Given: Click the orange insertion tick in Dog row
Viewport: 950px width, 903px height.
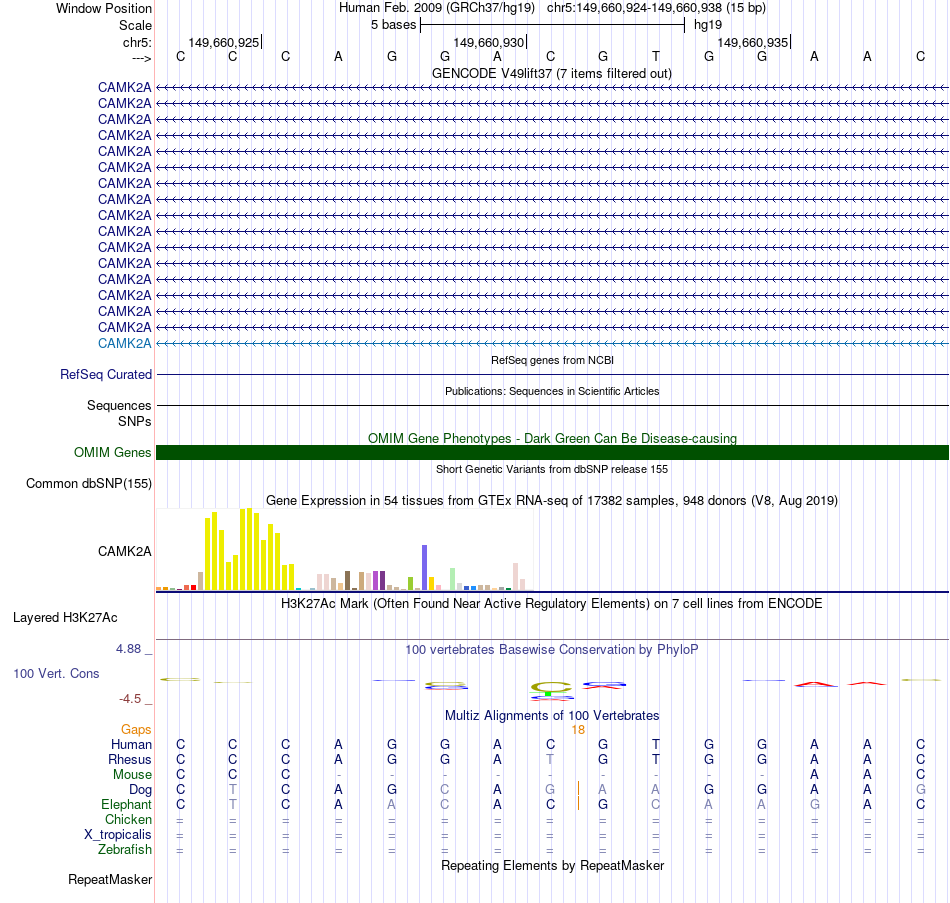Looking at the screenshot, I should (x=579, y=788).
